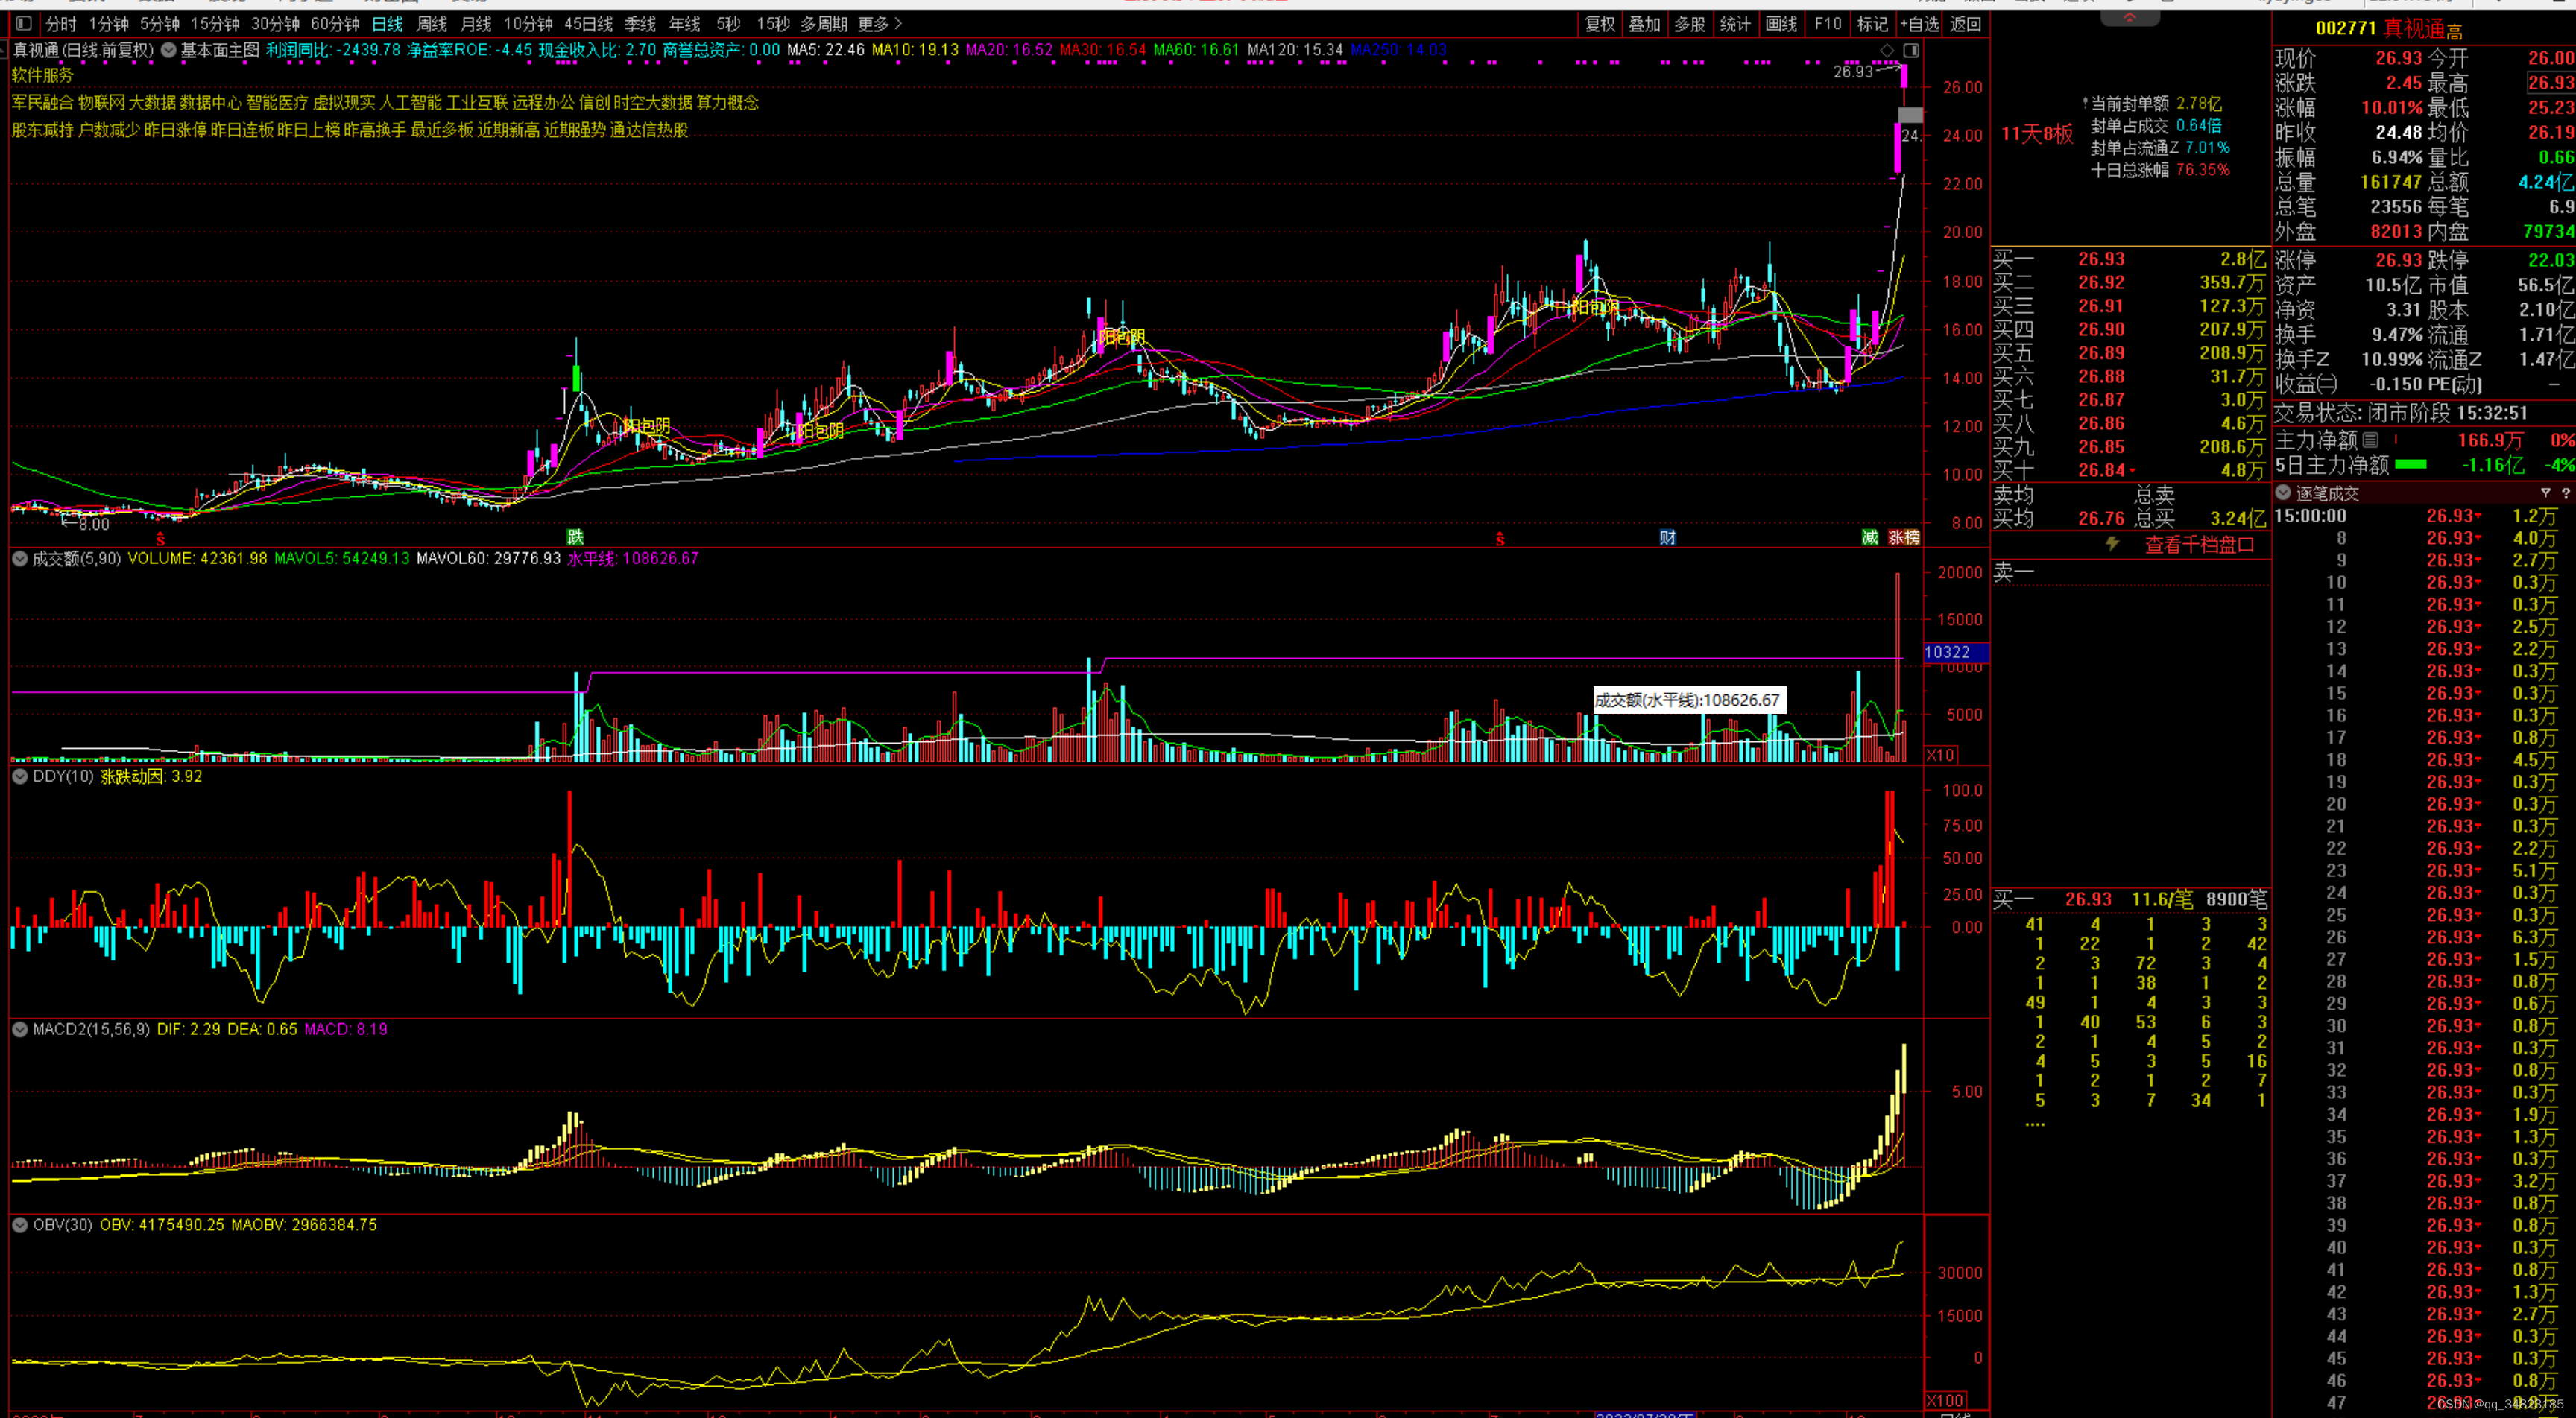
Task: Open the DDY(10) indicator dropdown
Action: pos(19,776)
